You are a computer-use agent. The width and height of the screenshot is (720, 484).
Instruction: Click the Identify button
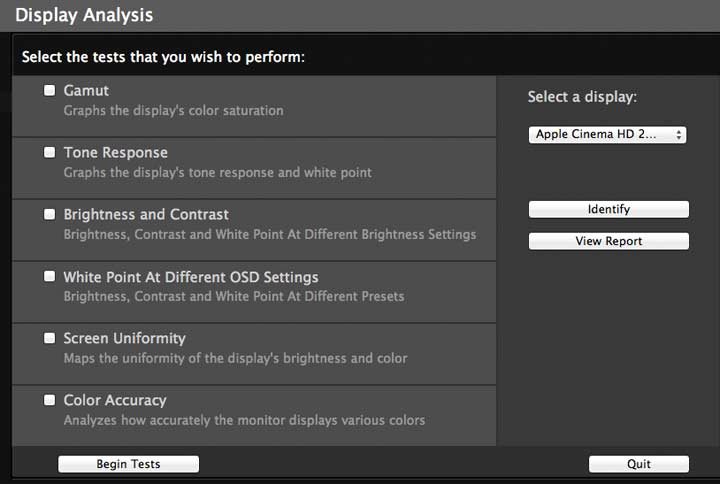(608, 209)
